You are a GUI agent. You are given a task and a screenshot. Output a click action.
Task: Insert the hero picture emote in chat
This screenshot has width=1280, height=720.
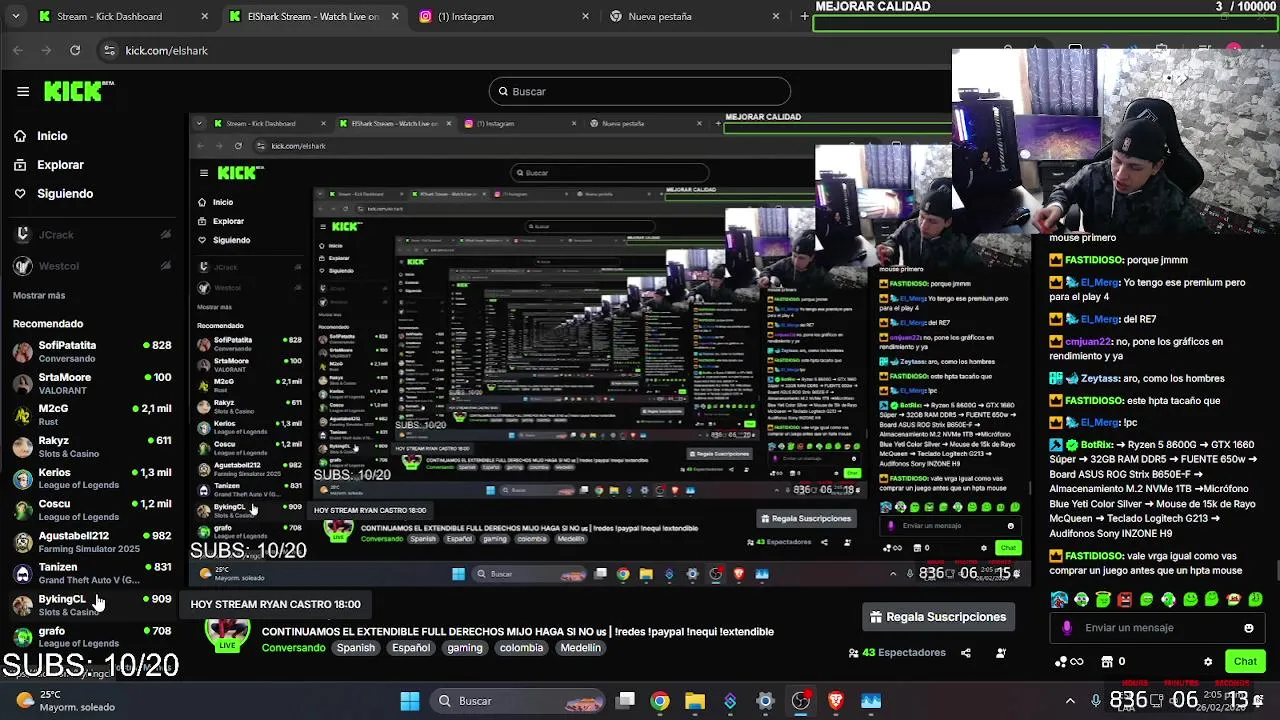(1059, 600)
